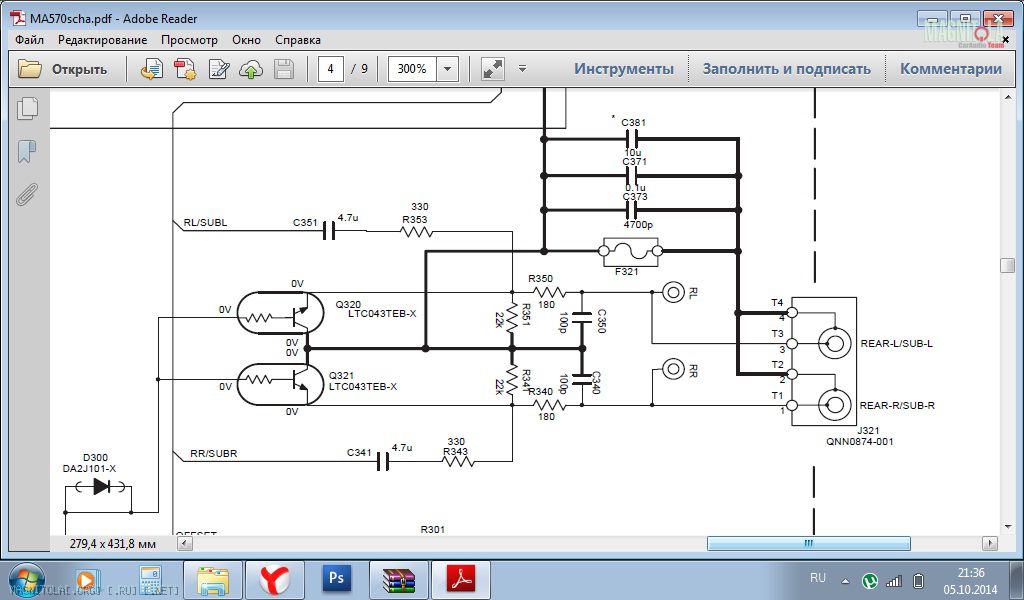
Task: Click the F321 fuse label
Action: (626, 271)
